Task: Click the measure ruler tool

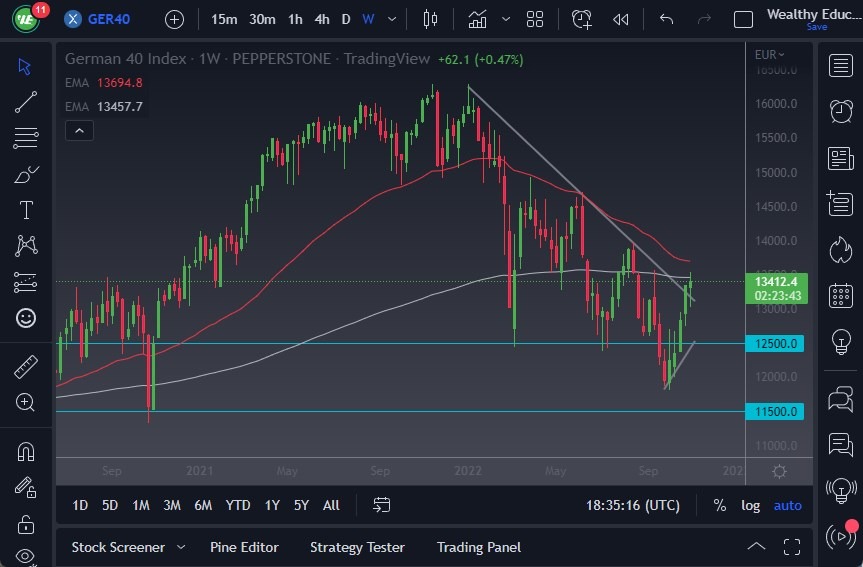Action: pos(26,366)
